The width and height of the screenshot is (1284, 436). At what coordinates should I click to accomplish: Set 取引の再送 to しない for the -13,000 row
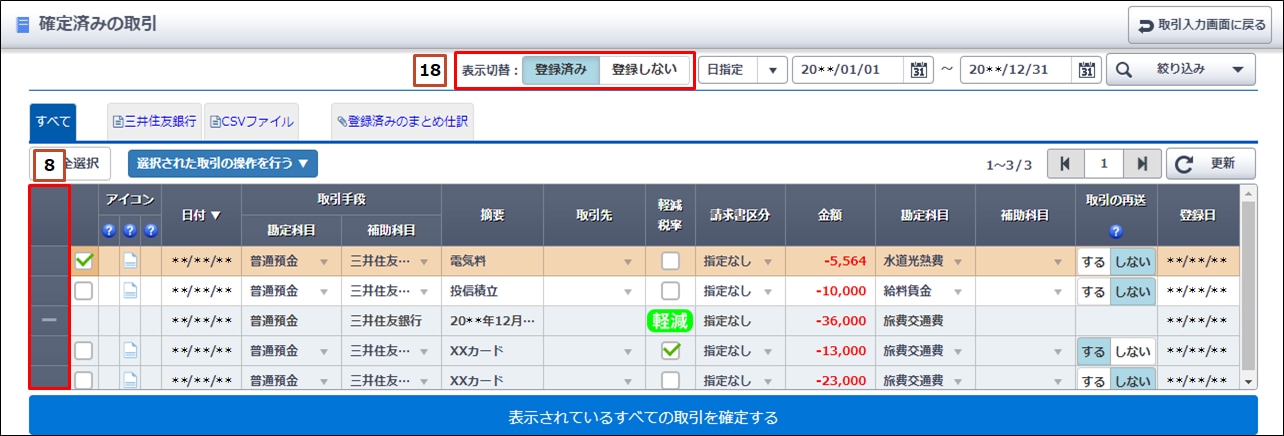coord(1132,351)
